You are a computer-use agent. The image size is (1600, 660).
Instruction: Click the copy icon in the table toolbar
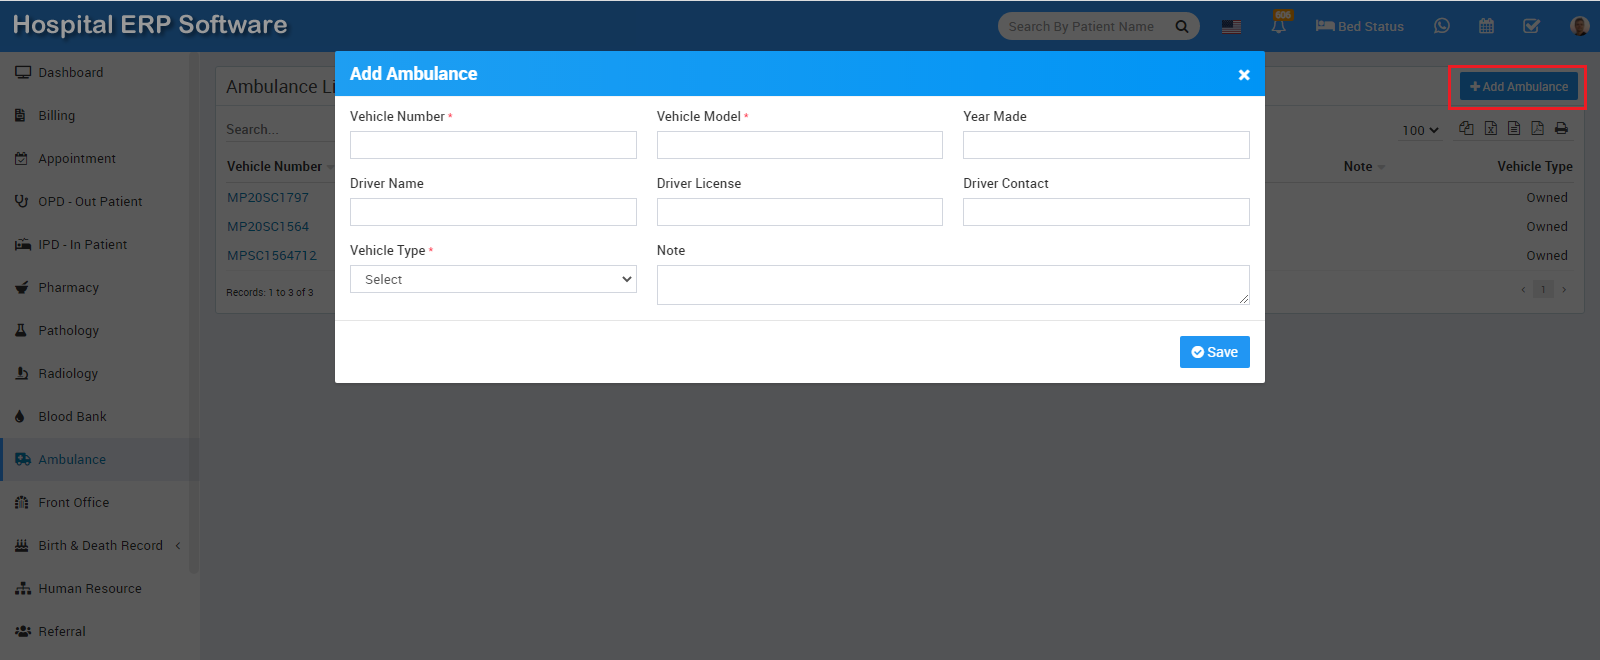tap(1466, 128)
